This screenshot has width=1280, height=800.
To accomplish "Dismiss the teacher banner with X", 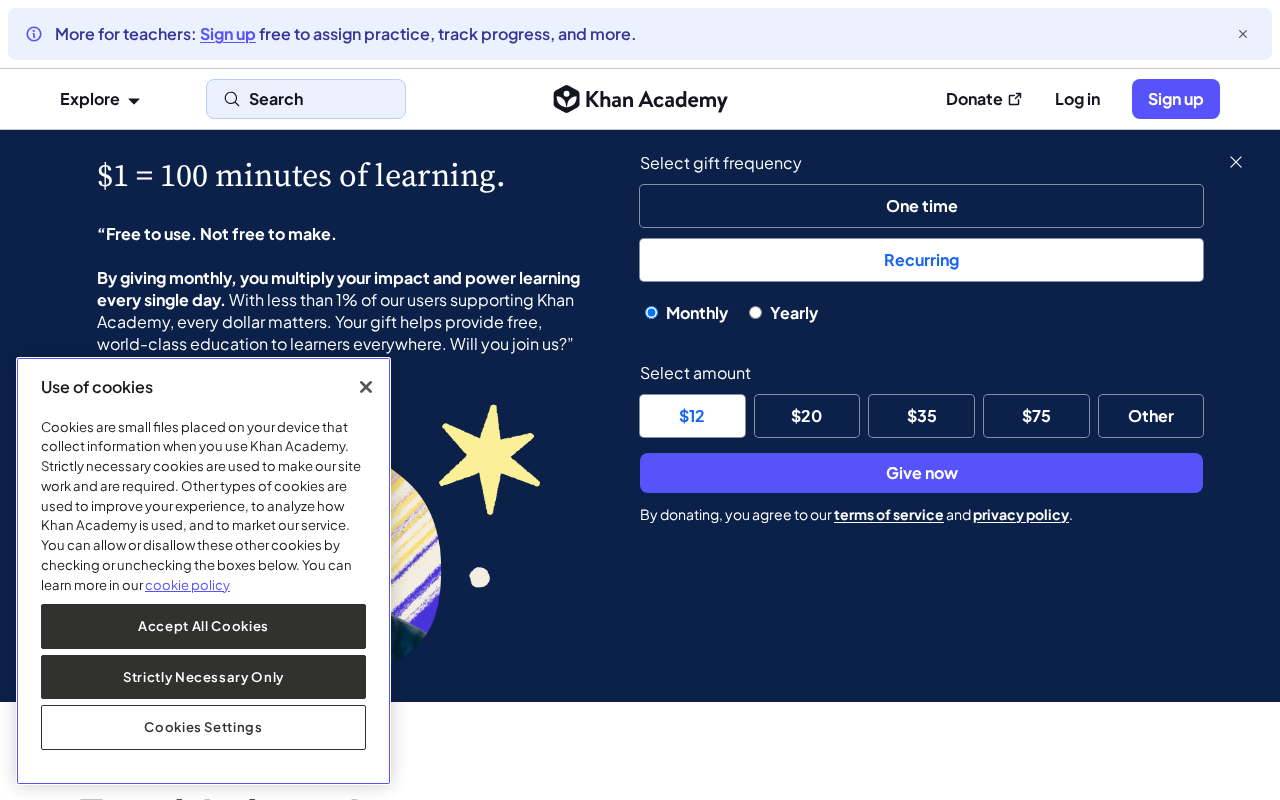I will pyautogui.click(x=1243, y=34).
